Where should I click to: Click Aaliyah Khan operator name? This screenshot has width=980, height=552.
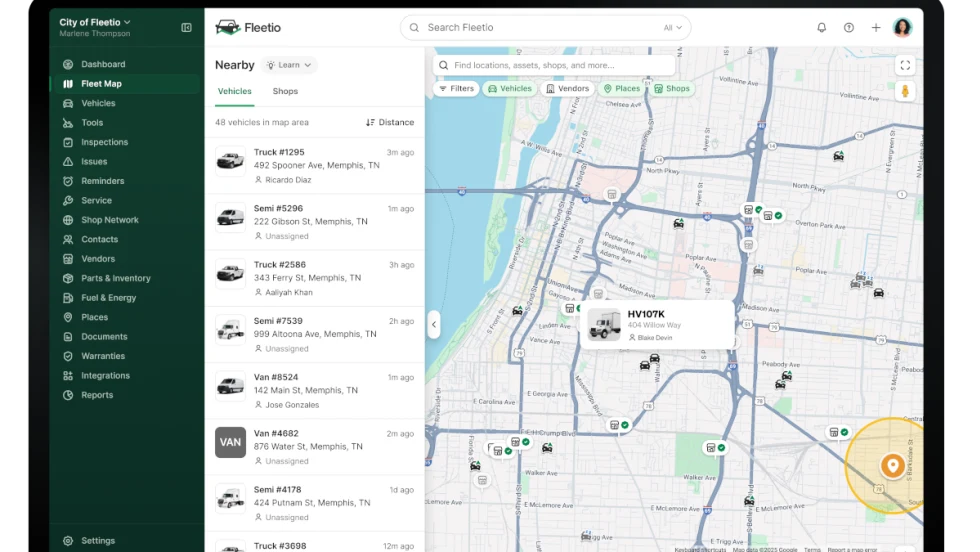(289, 292)
